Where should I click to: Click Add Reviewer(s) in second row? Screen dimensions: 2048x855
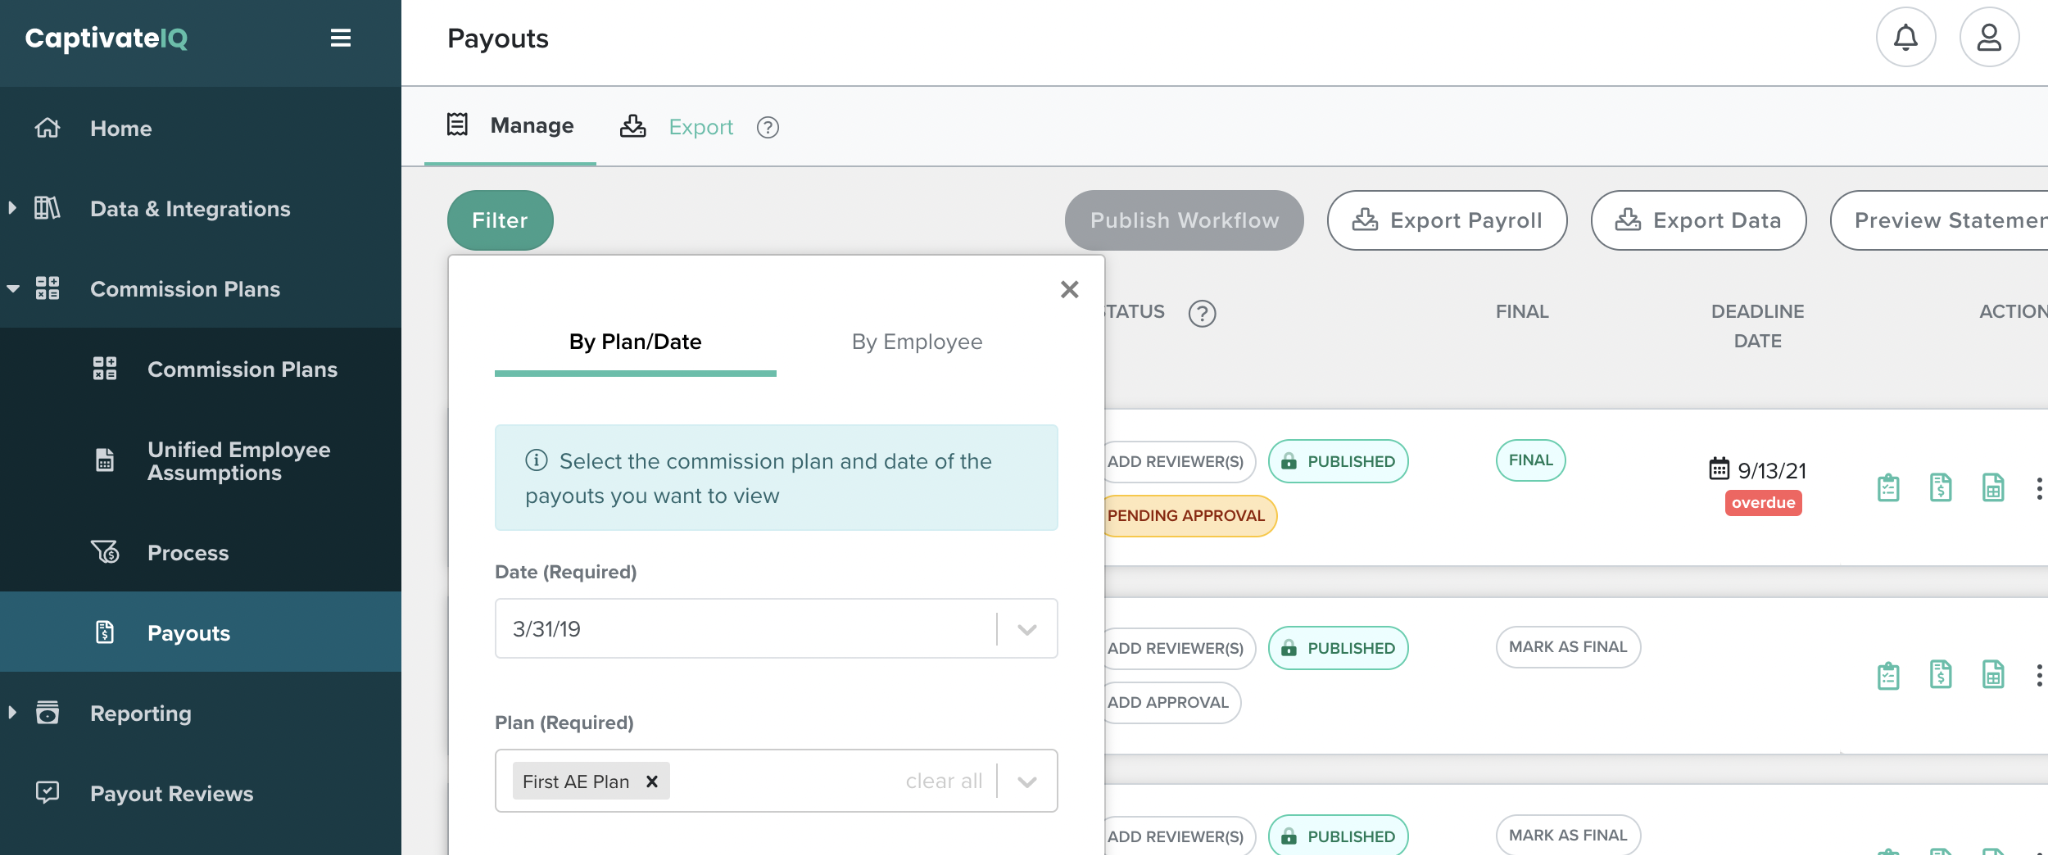coord(1178,648)
